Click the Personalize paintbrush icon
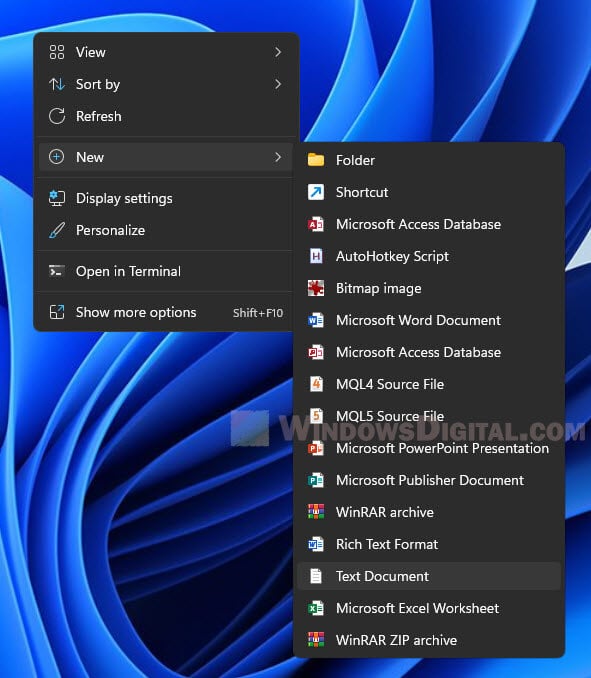The width and height of the screenshot is (591, 678). tap(57, 230)
